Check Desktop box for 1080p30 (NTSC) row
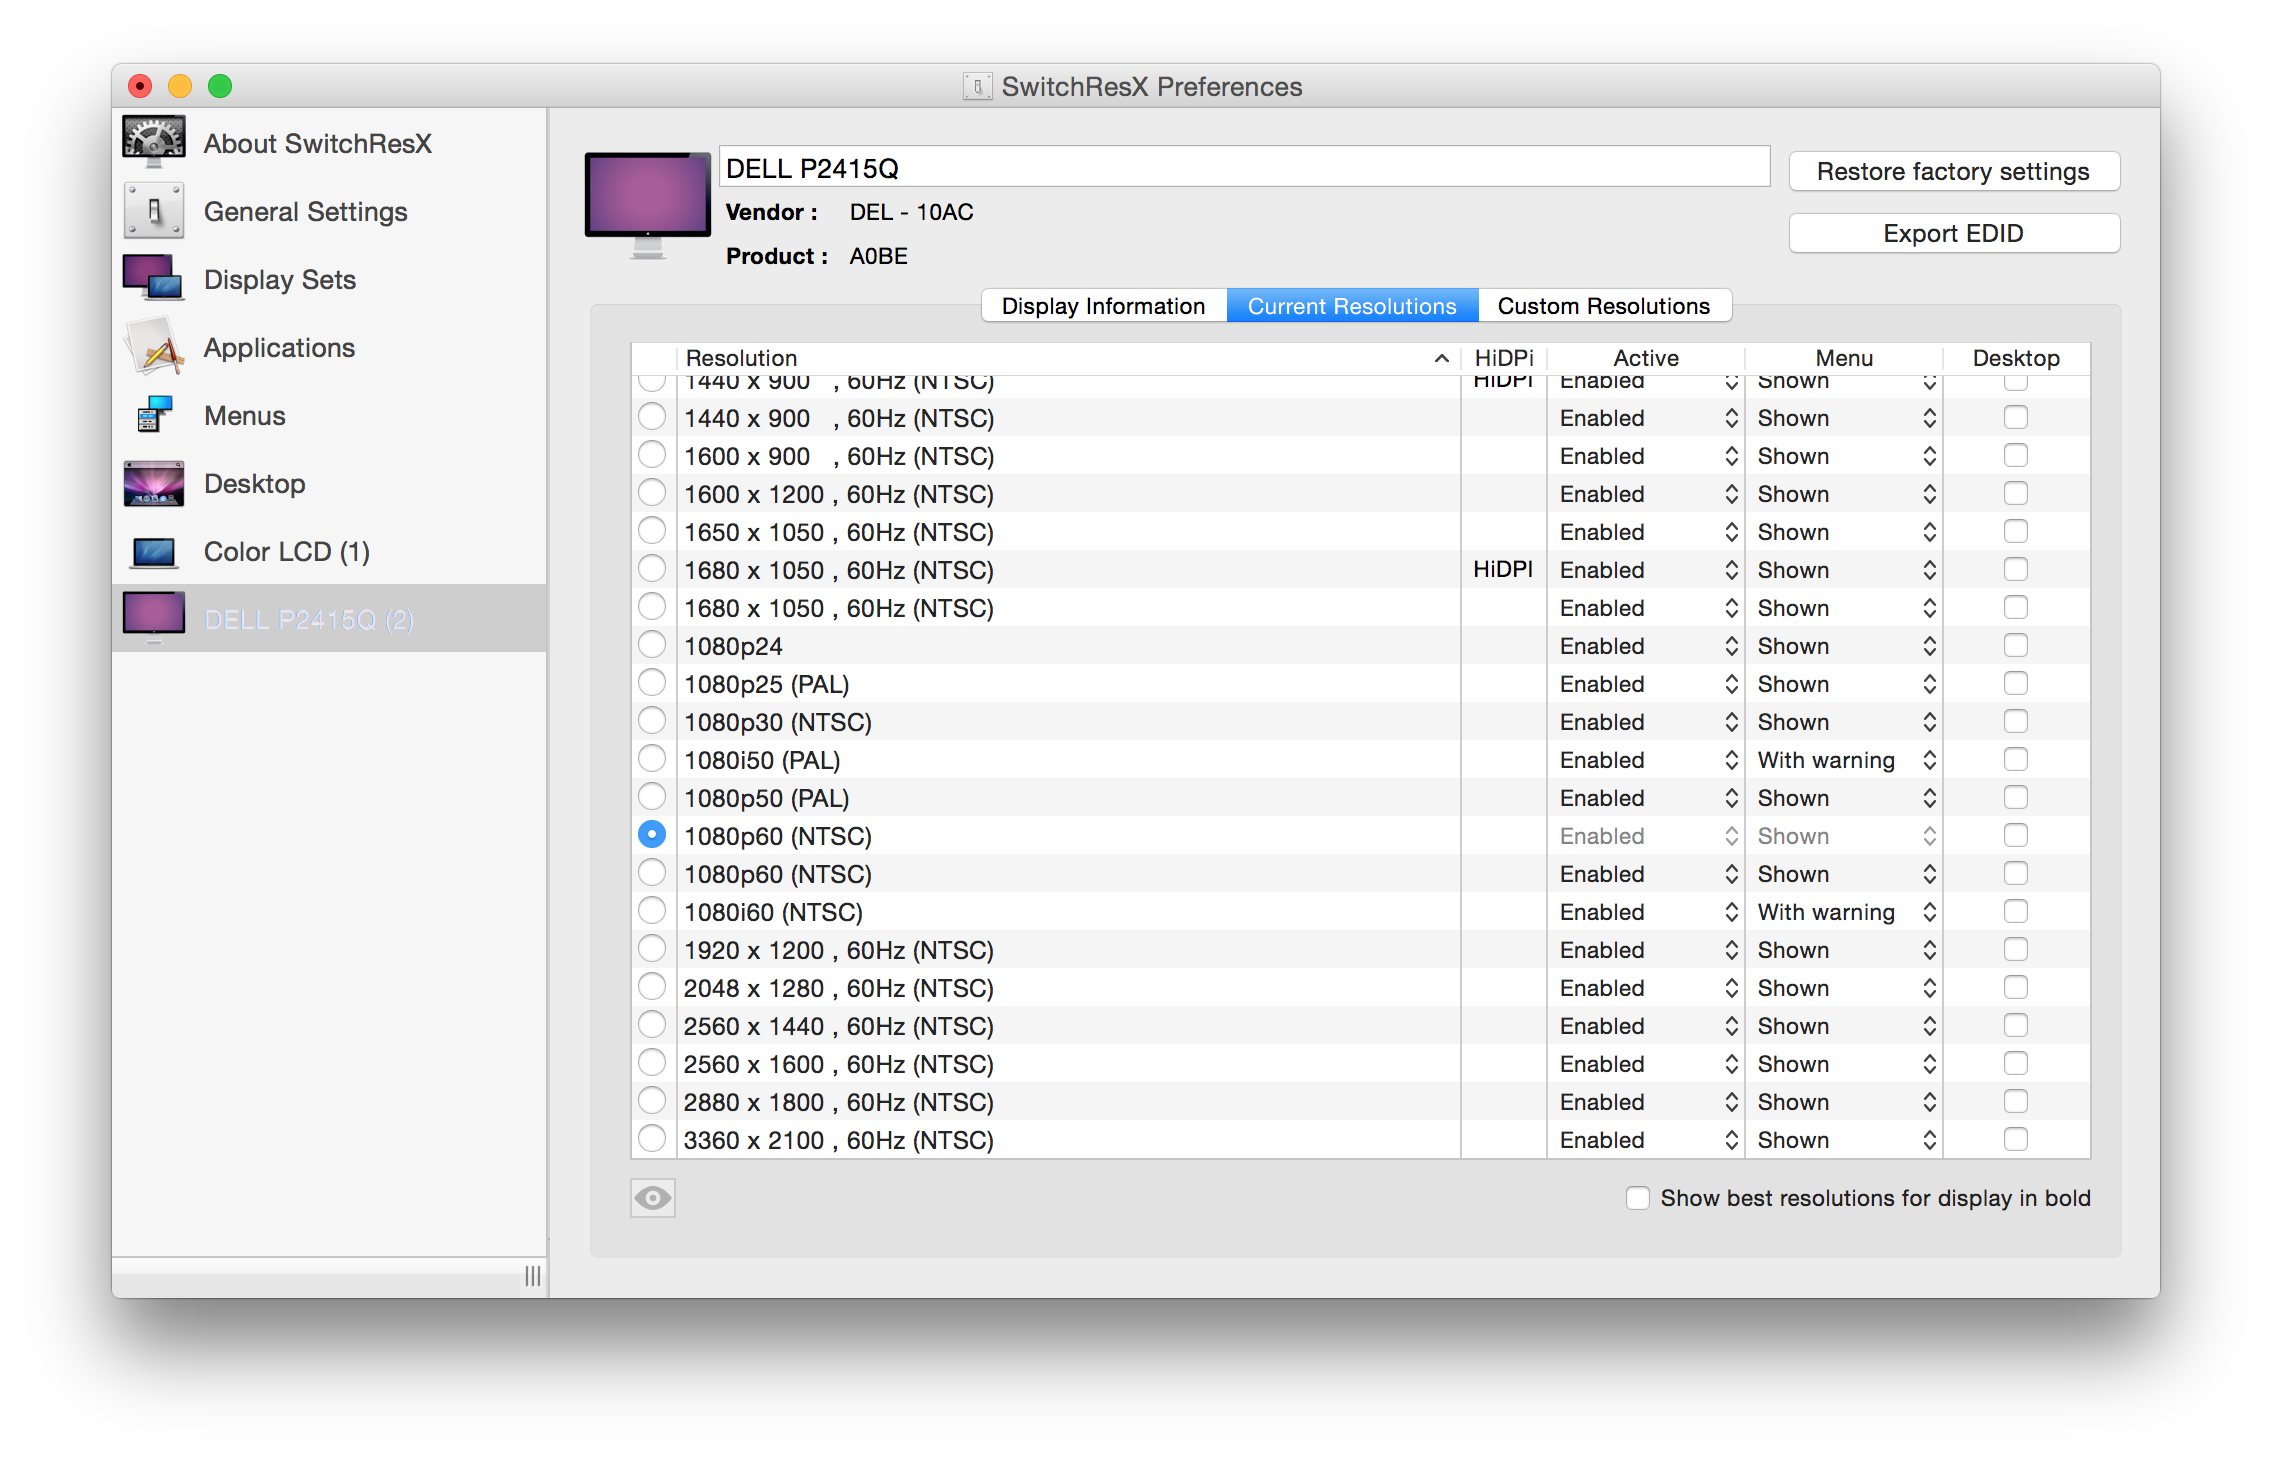2272x1458 pixels. coord(2015,721)
